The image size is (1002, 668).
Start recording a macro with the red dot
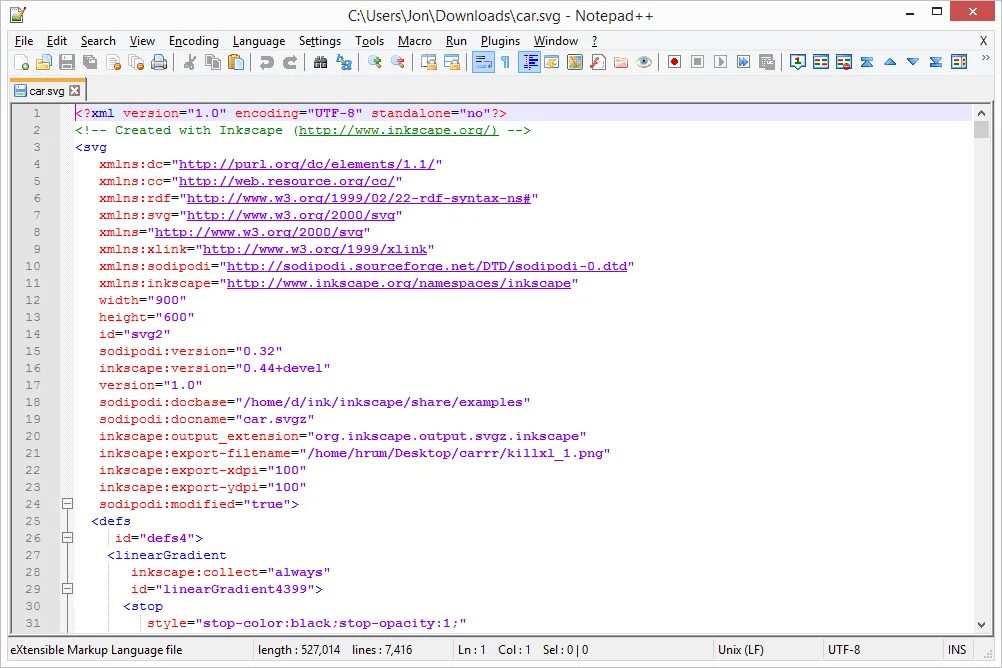[674, 62]
